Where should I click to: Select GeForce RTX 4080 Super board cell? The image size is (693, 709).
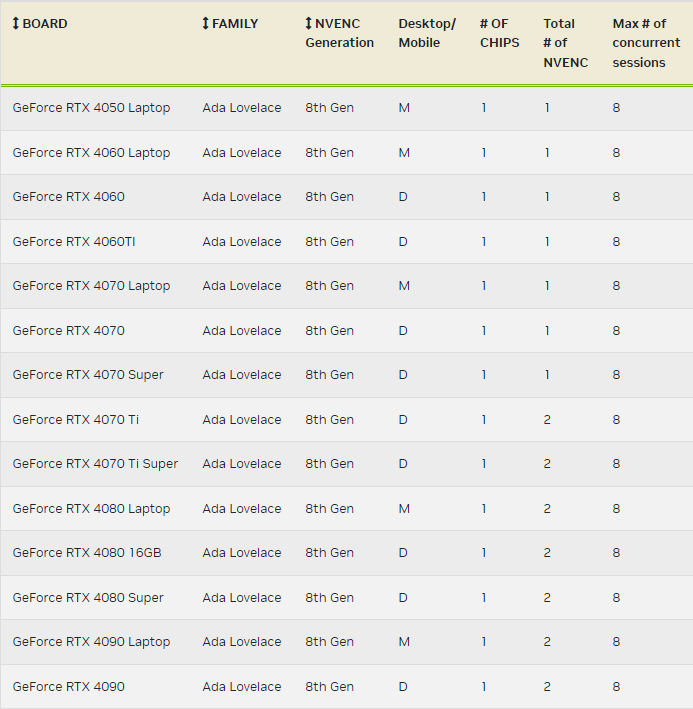[x=88, y=598]
